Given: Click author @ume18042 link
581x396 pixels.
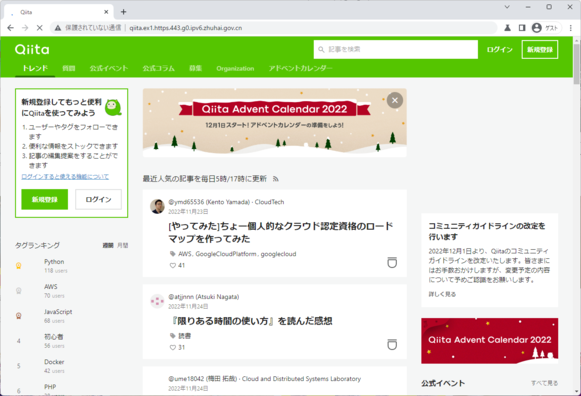Looking at the screenshot, I should (202, 379).
